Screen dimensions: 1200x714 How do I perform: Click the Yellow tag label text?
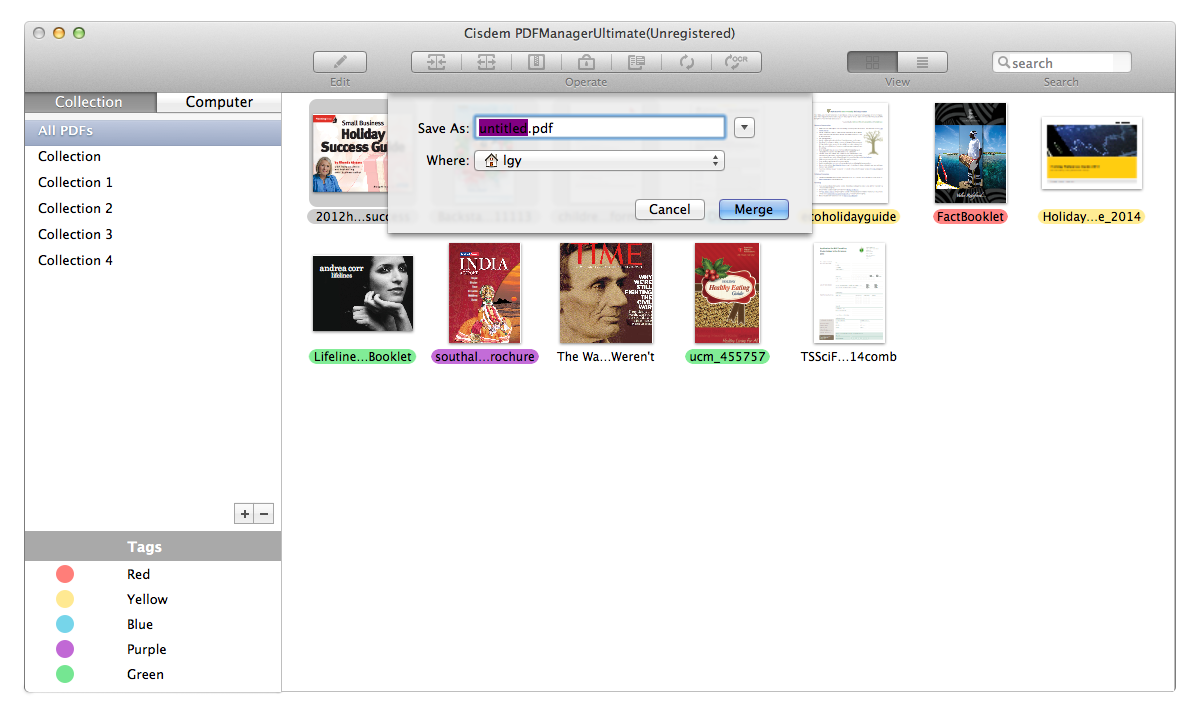point(147,599)
